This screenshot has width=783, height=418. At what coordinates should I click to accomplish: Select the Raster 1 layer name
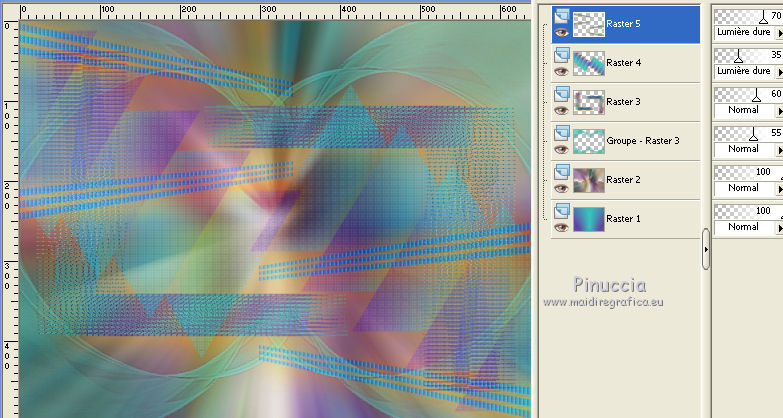(623, 218)
